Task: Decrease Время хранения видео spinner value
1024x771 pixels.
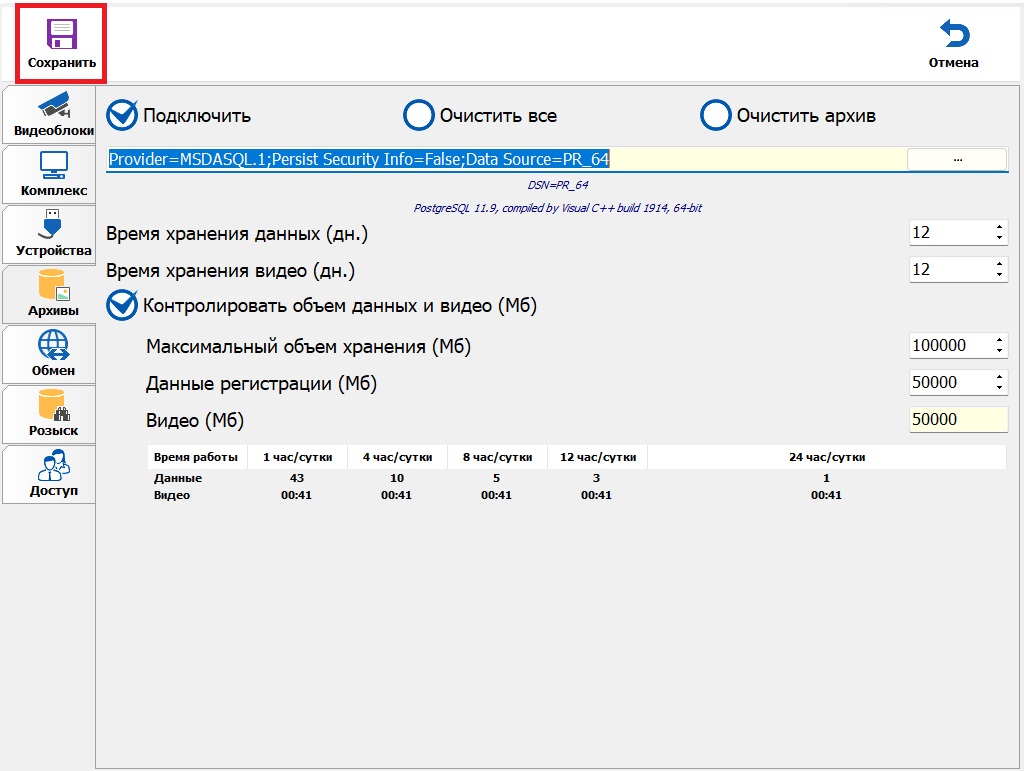Action: [999, 275]
